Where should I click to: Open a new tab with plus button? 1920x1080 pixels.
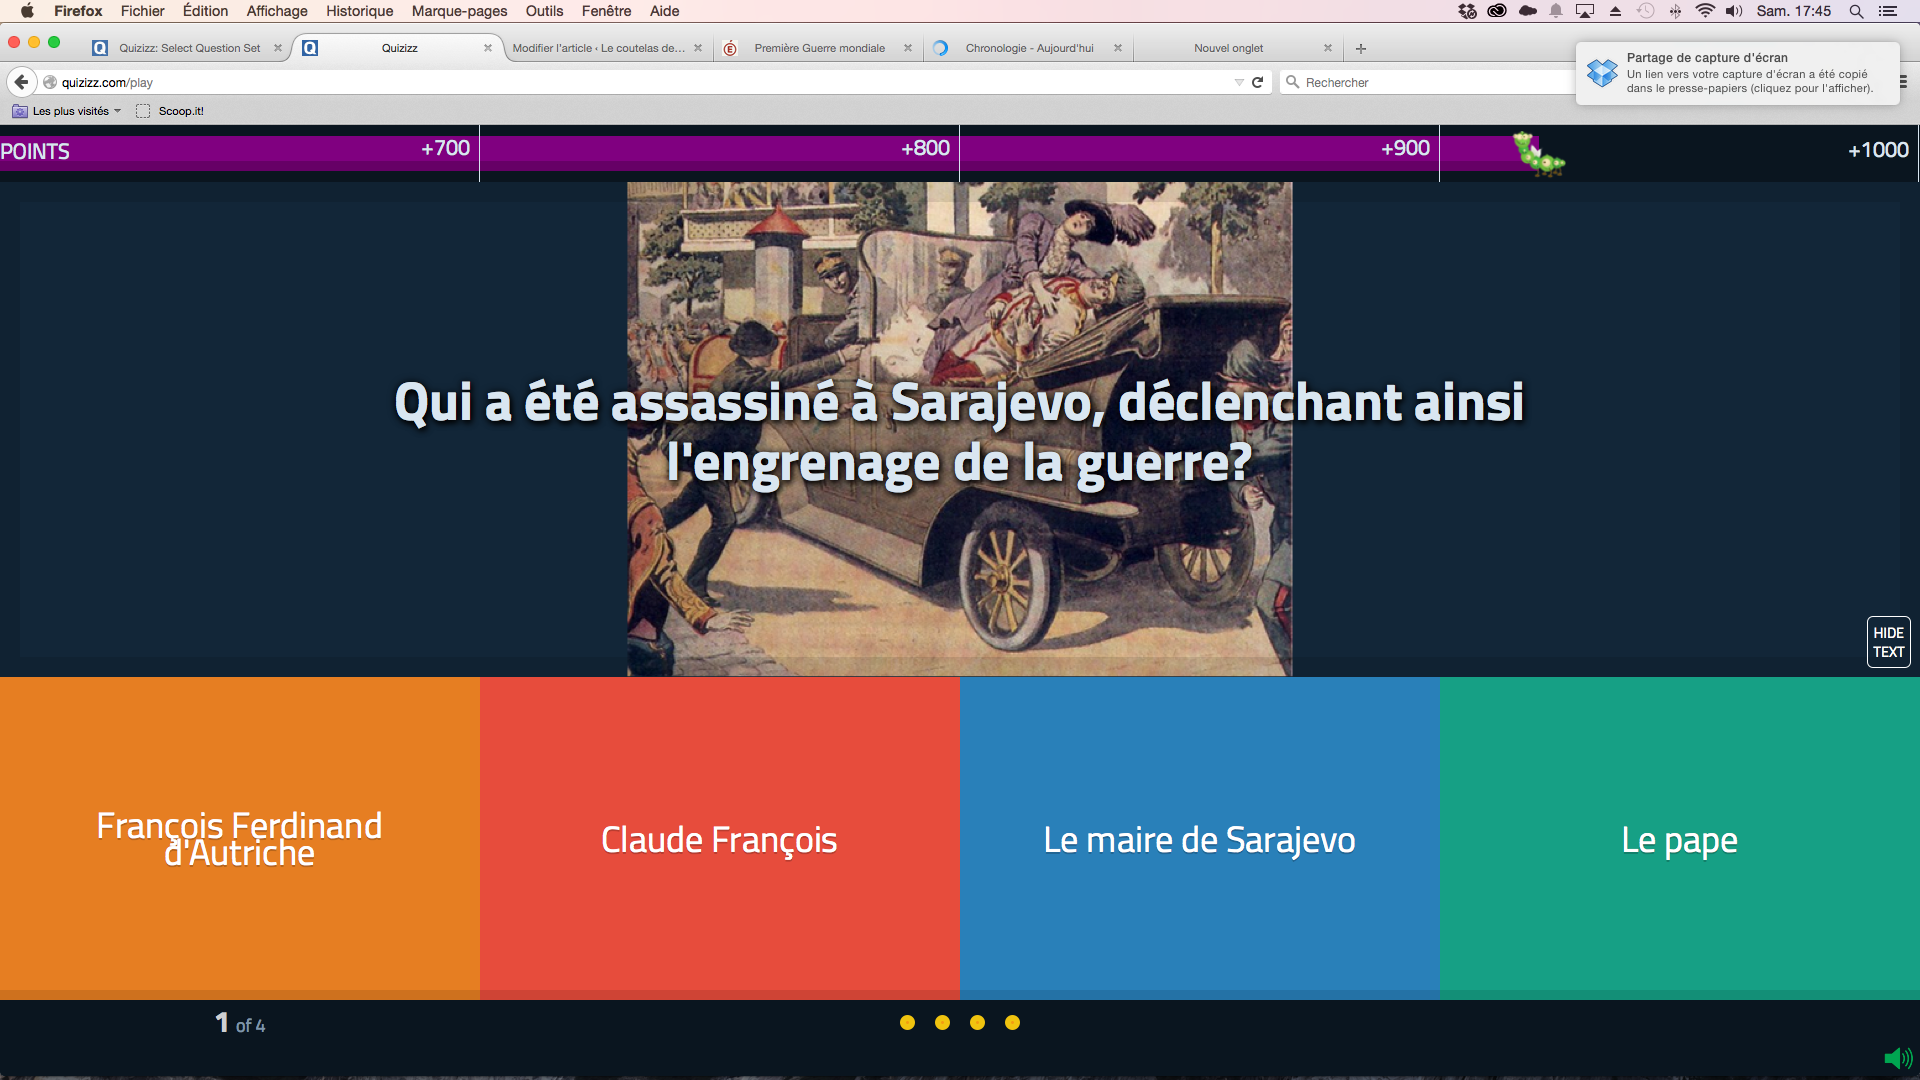[x=1361, y=48]
